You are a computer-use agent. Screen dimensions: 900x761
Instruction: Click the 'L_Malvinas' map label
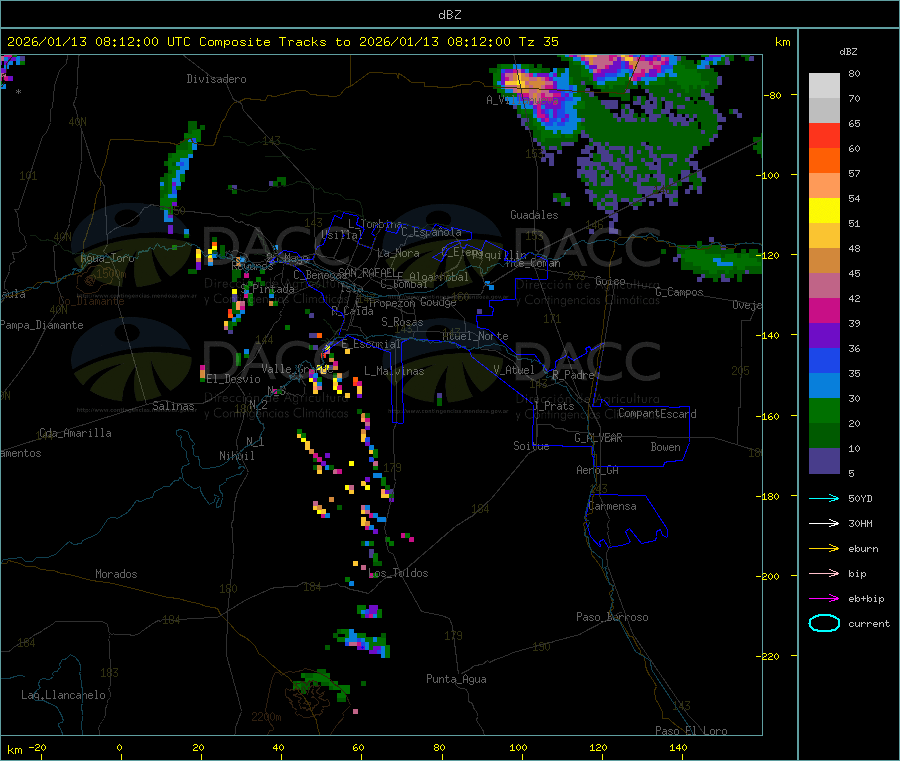click(394, 371)
